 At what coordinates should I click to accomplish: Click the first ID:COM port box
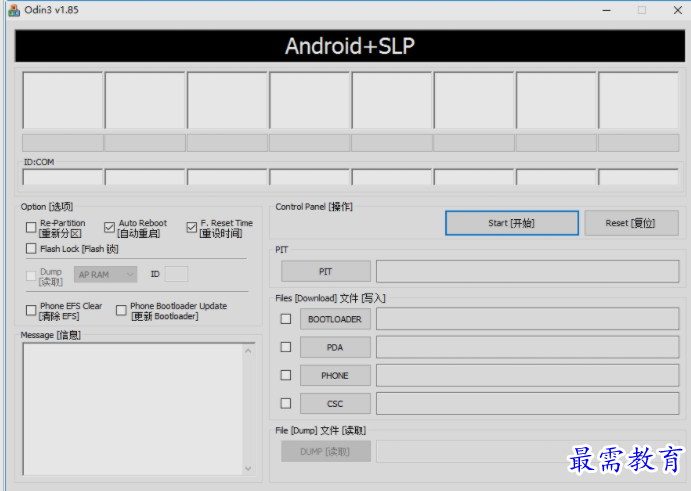pyautogui.click(x=63, y=177)
